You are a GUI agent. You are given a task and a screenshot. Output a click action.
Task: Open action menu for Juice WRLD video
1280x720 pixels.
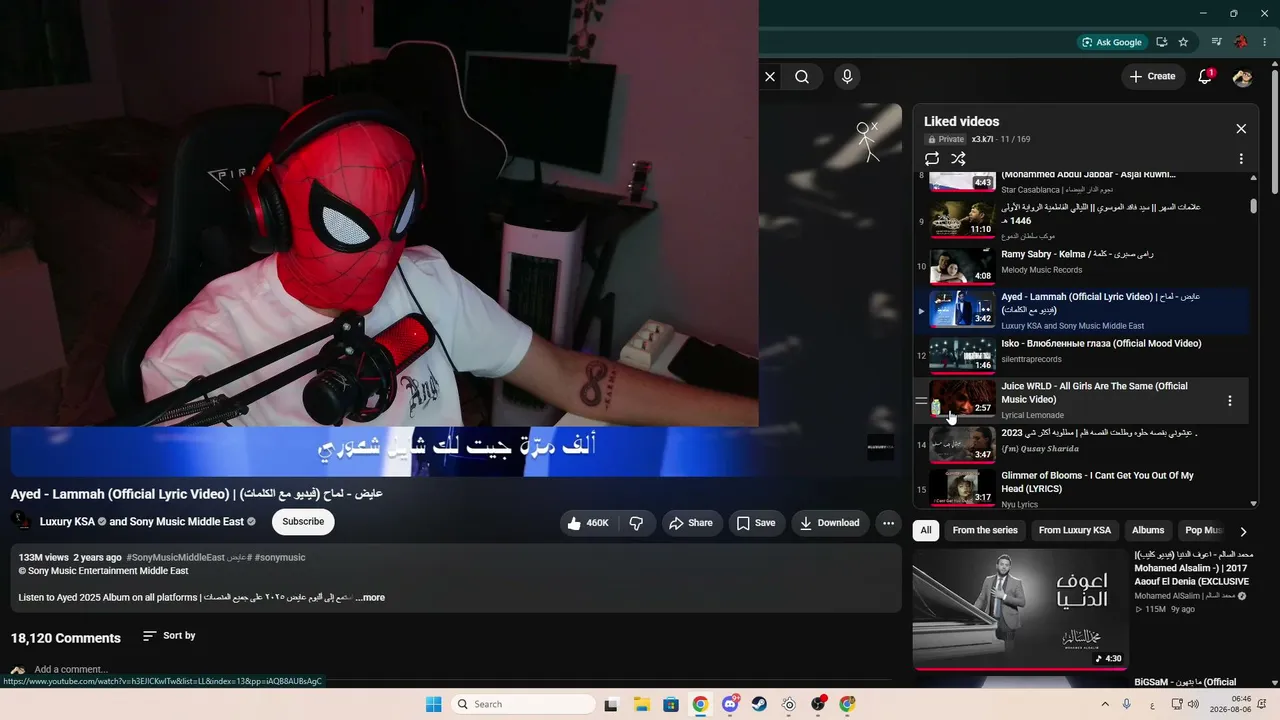click(1230, 401)
